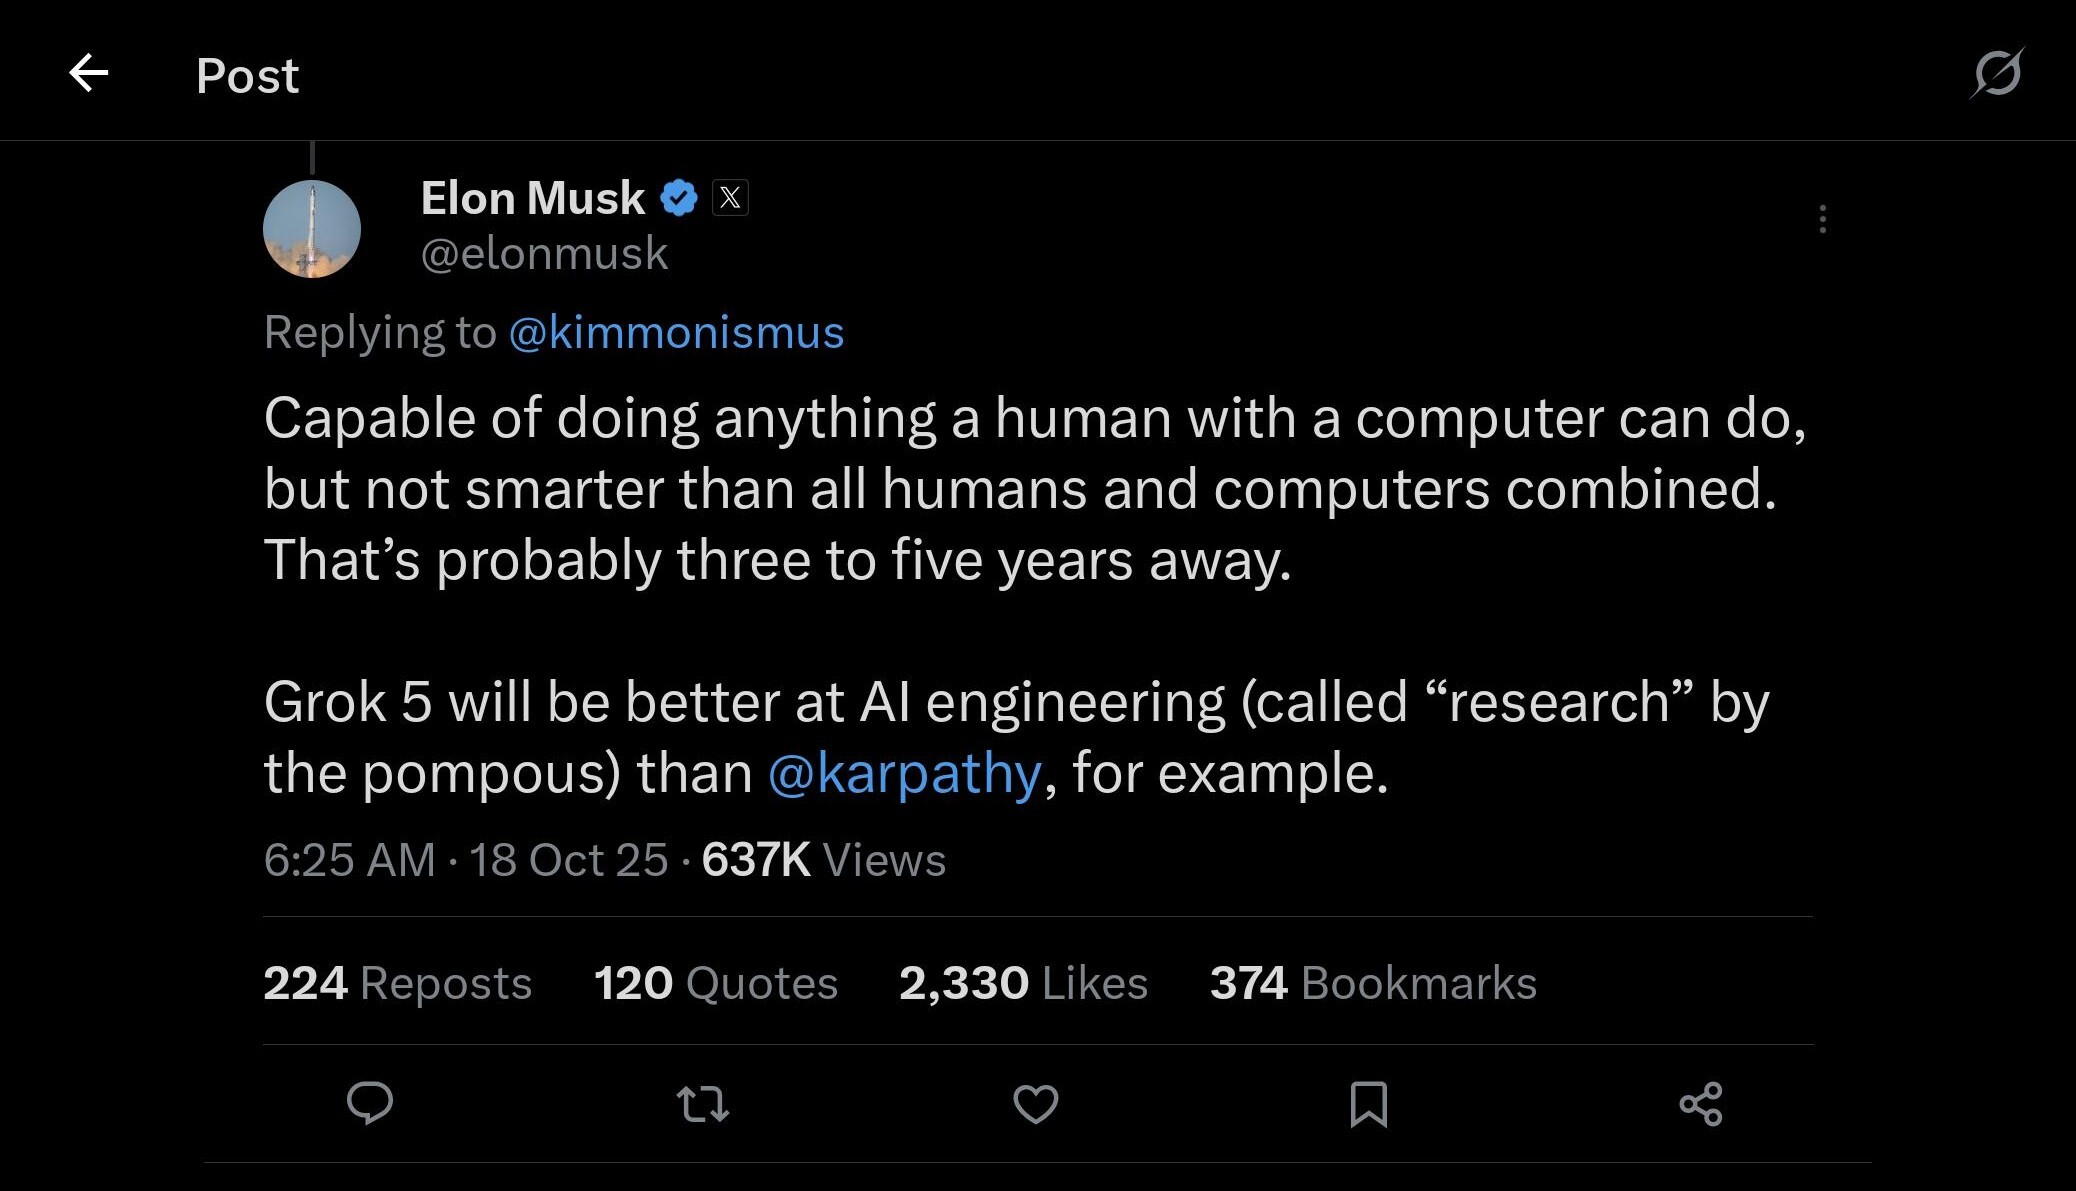This screenshot has height=1191, width=2076.
Task: Like the post with heart icon
Action: click(1036, 1104)
